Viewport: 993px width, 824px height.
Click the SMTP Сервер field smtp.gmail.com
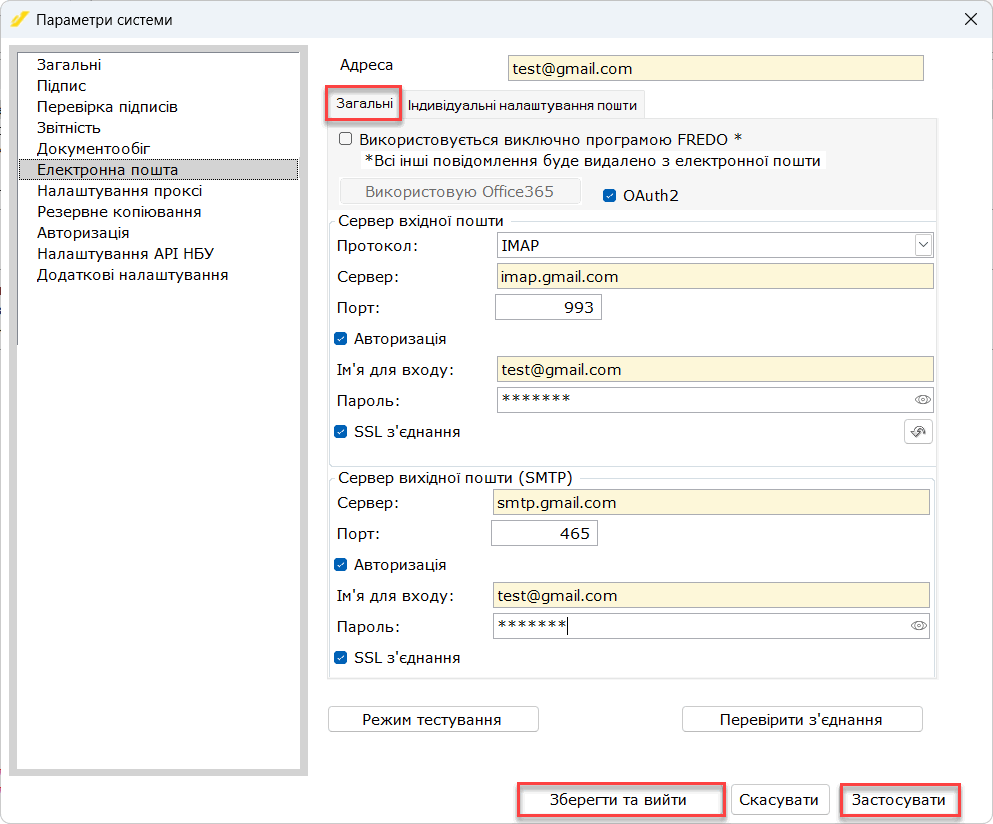pos(711,502)
